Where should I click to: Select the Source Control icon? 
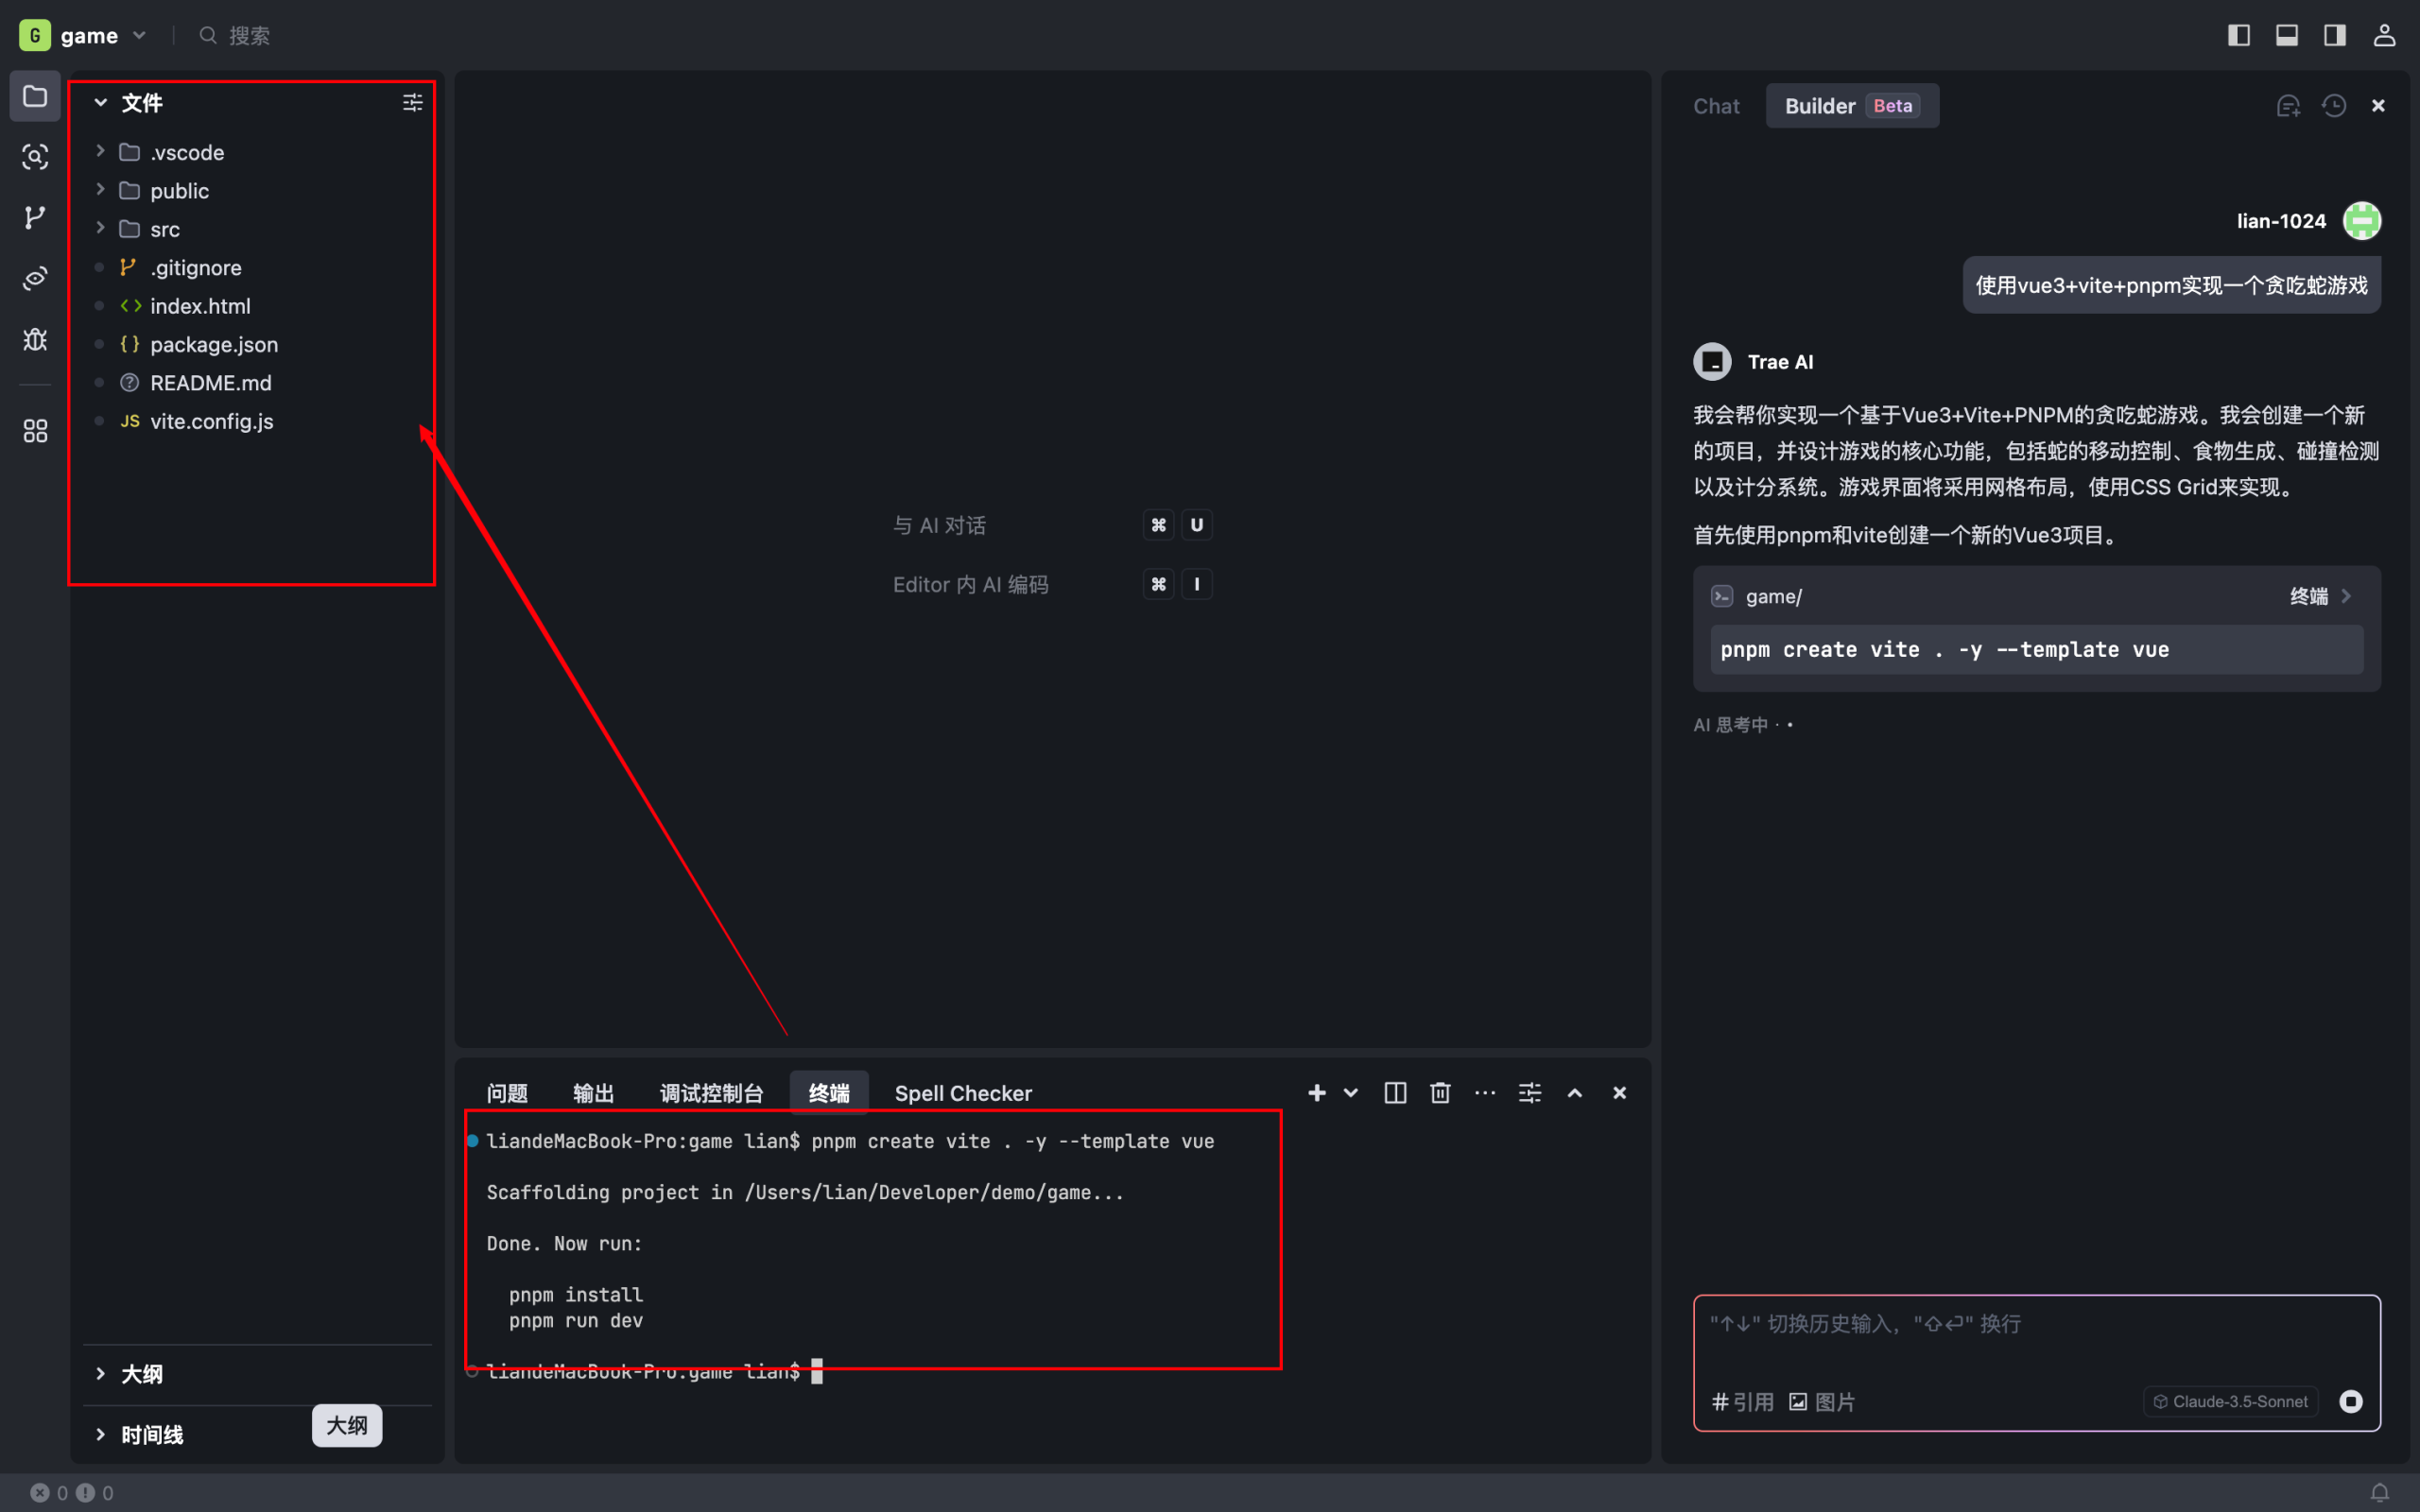coord(35,217)
